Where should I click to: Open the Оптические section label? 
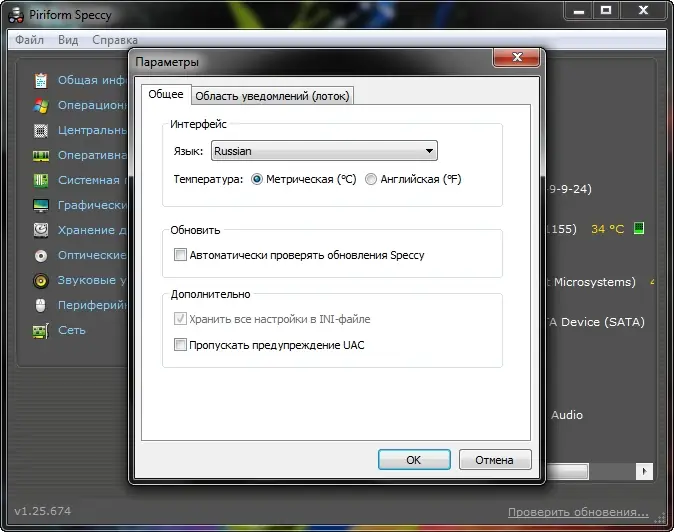(92, 255)
